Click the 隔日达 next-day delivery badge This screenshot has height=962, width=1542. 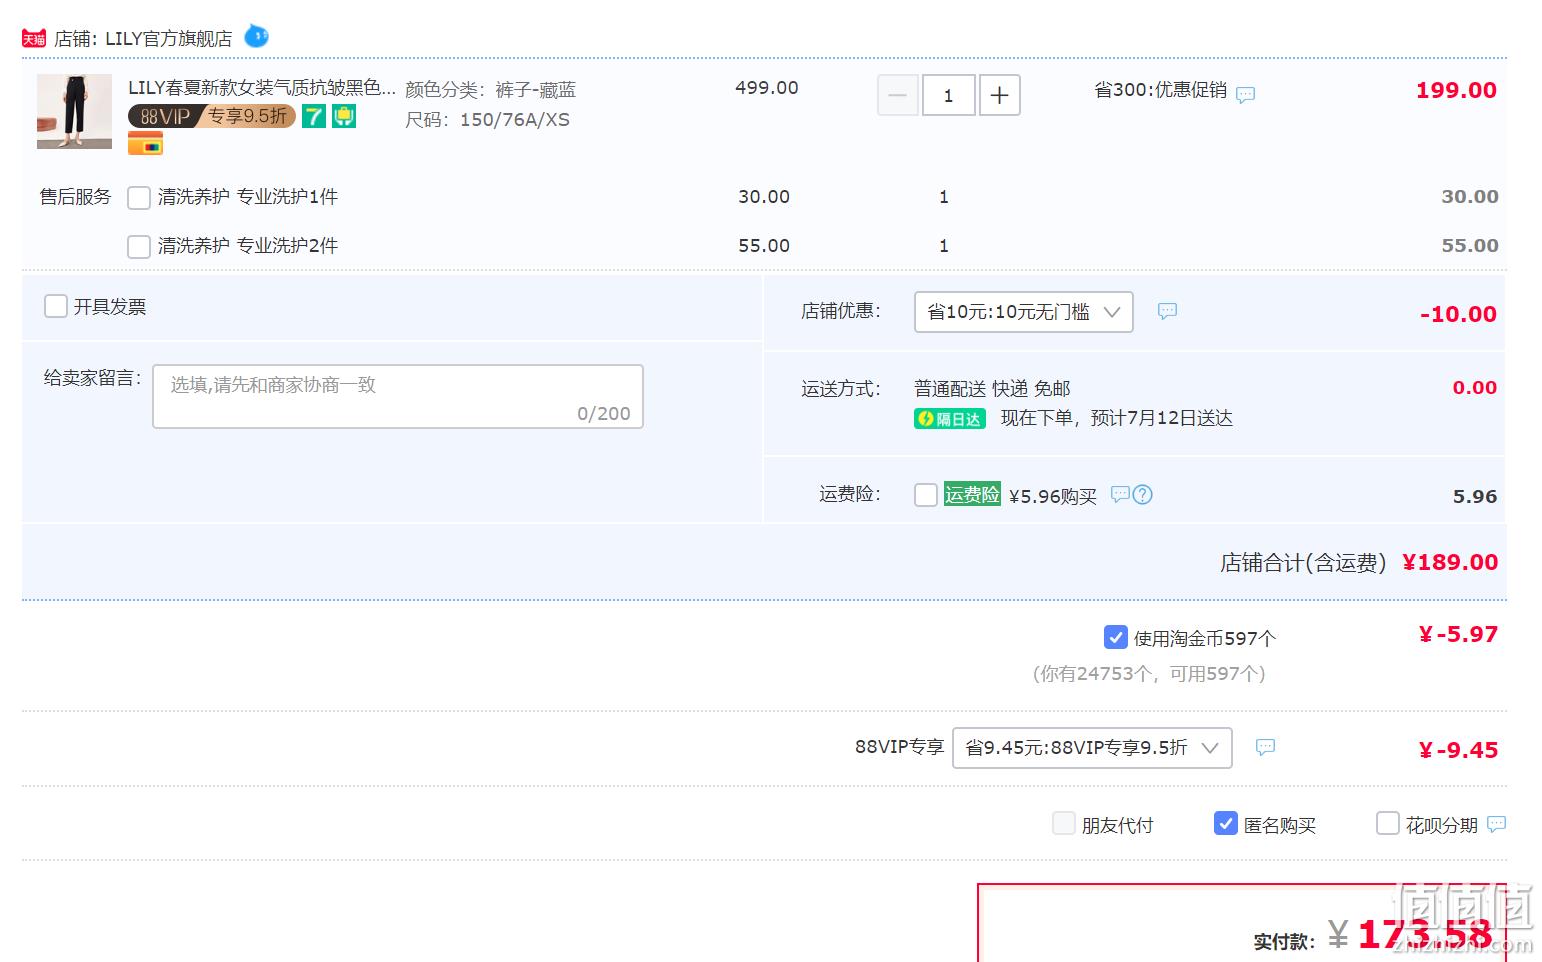pyautogui.click(x=950, y=419)
